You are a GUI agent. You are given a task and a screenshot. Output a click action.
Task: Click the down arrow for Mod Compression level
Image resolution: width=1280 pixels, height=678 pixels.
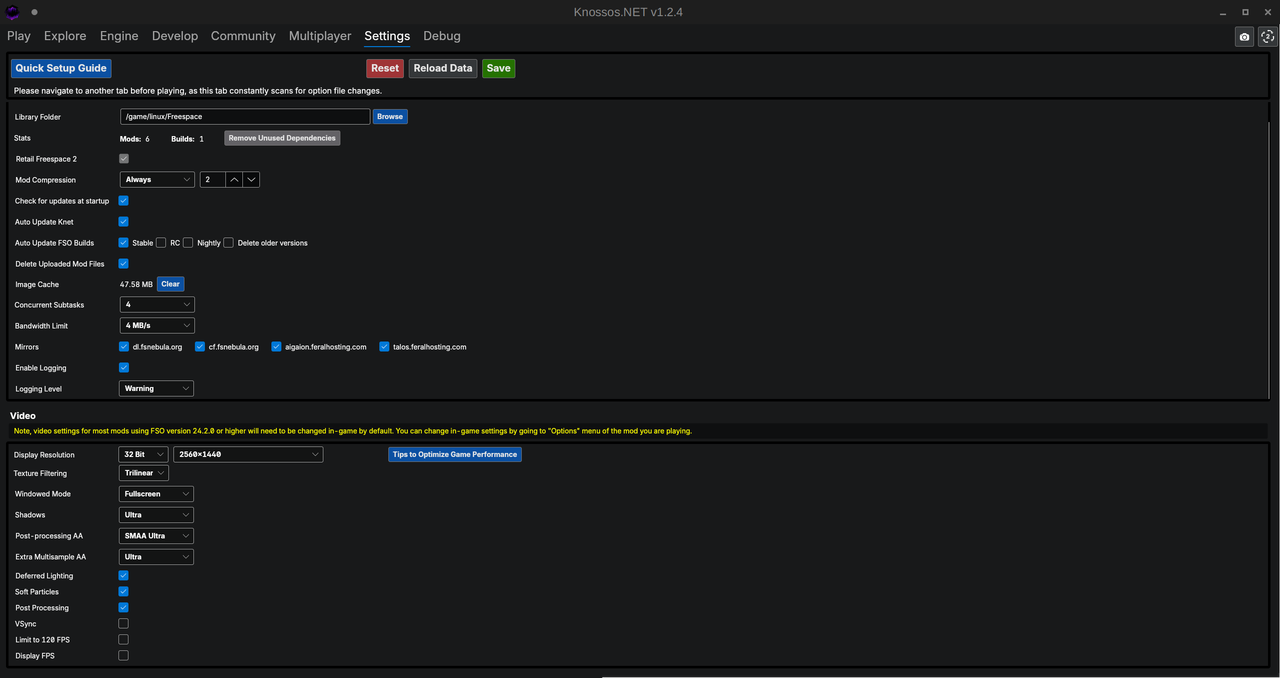(x=251, y=180)
